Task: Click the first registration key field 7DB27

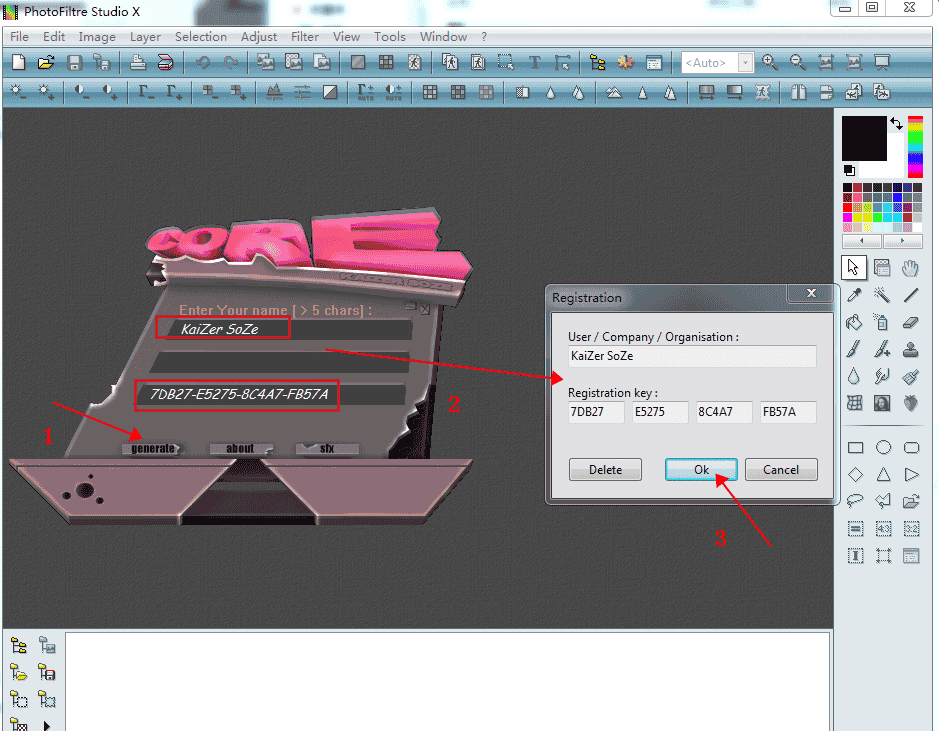Action: pos(596,412)
